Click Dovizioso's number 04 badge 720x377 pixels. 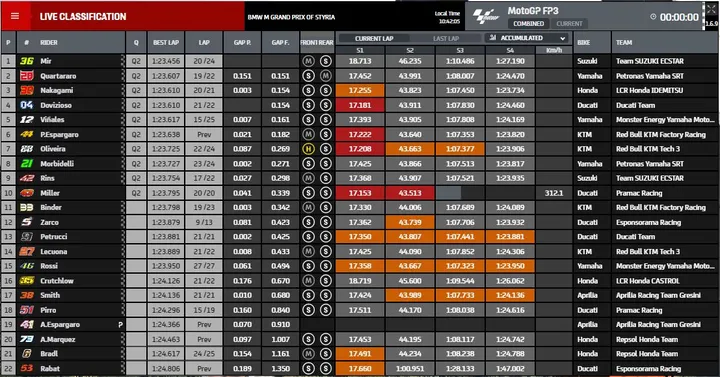pos(27,105)
